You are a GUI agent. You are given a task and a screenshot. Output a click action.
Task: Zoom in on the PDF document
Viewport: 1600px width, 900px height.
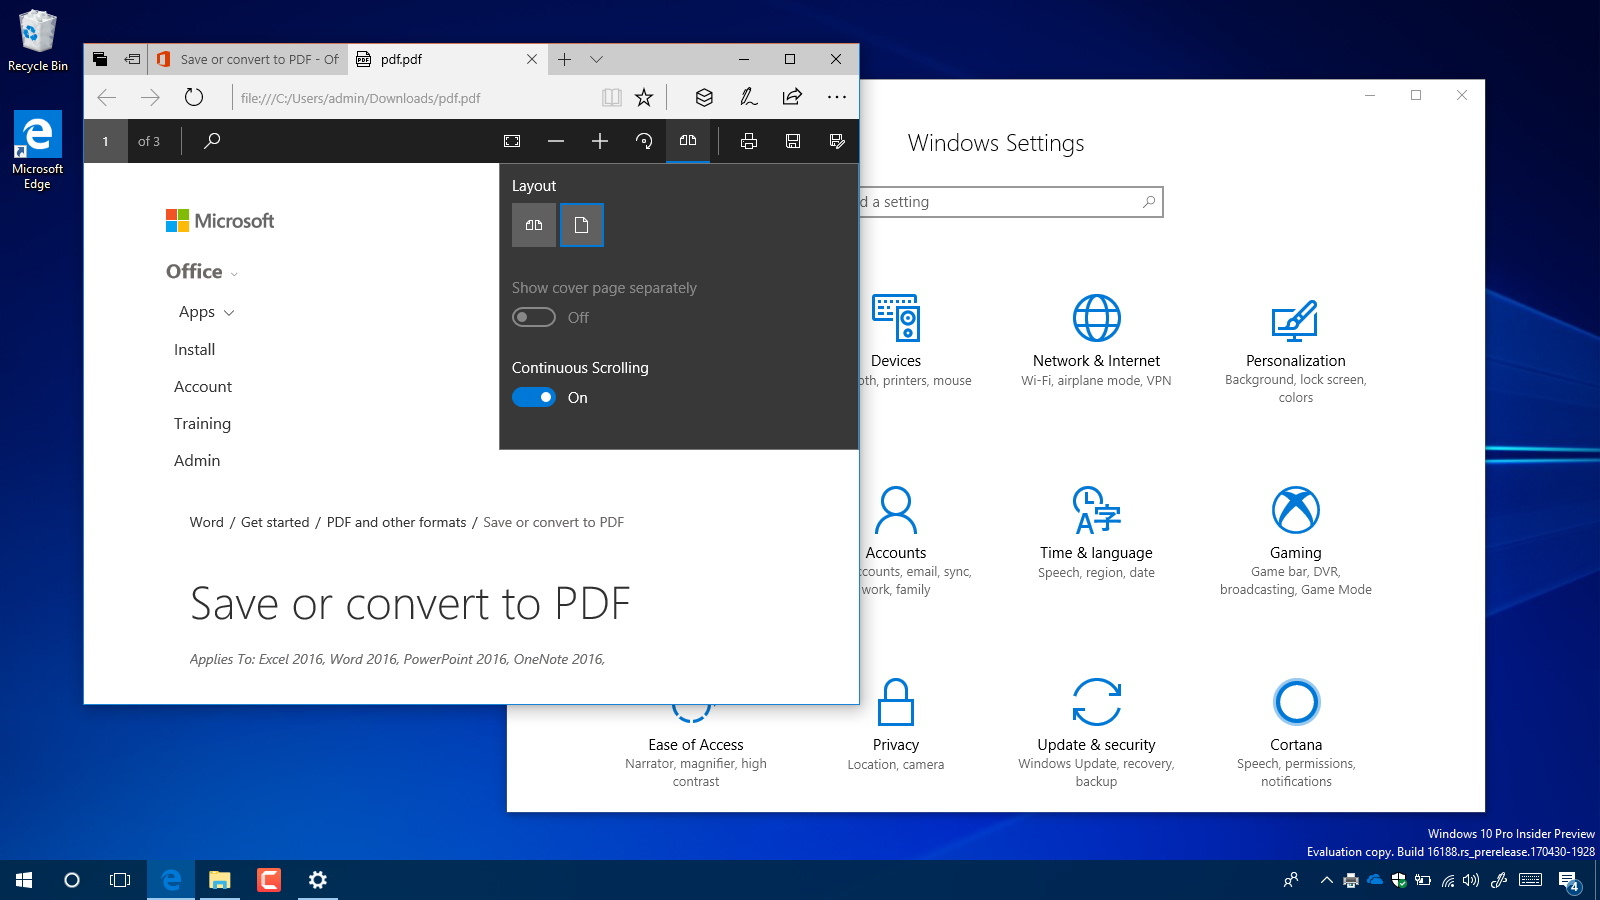[x=600, y=141]
